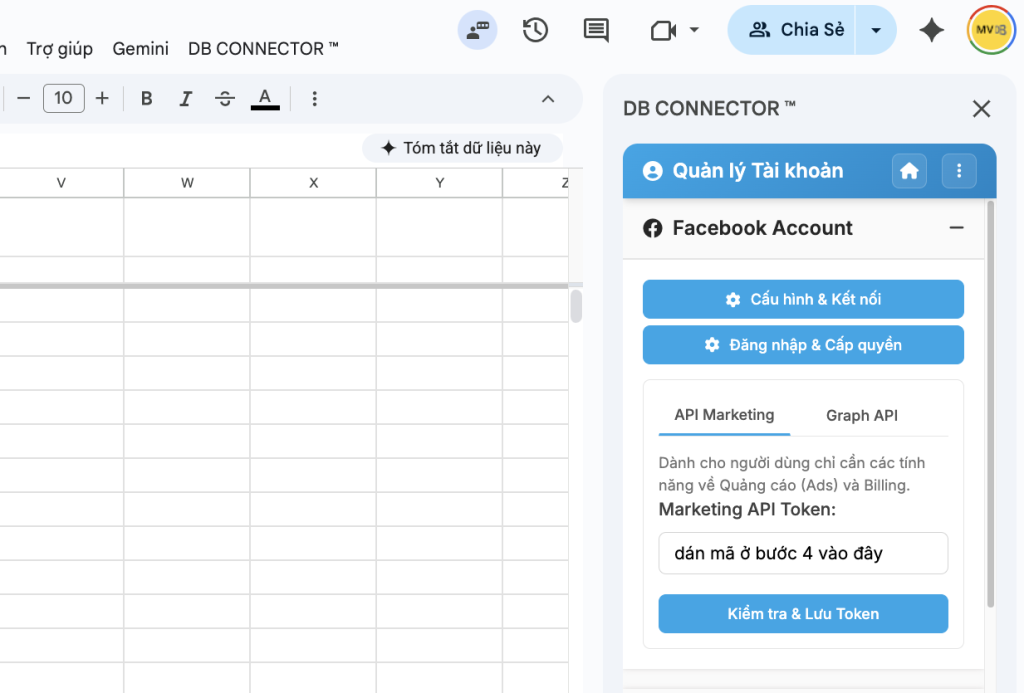
Task: Open Chia Sẻ share options arrow
Action: tap(876, 30)
